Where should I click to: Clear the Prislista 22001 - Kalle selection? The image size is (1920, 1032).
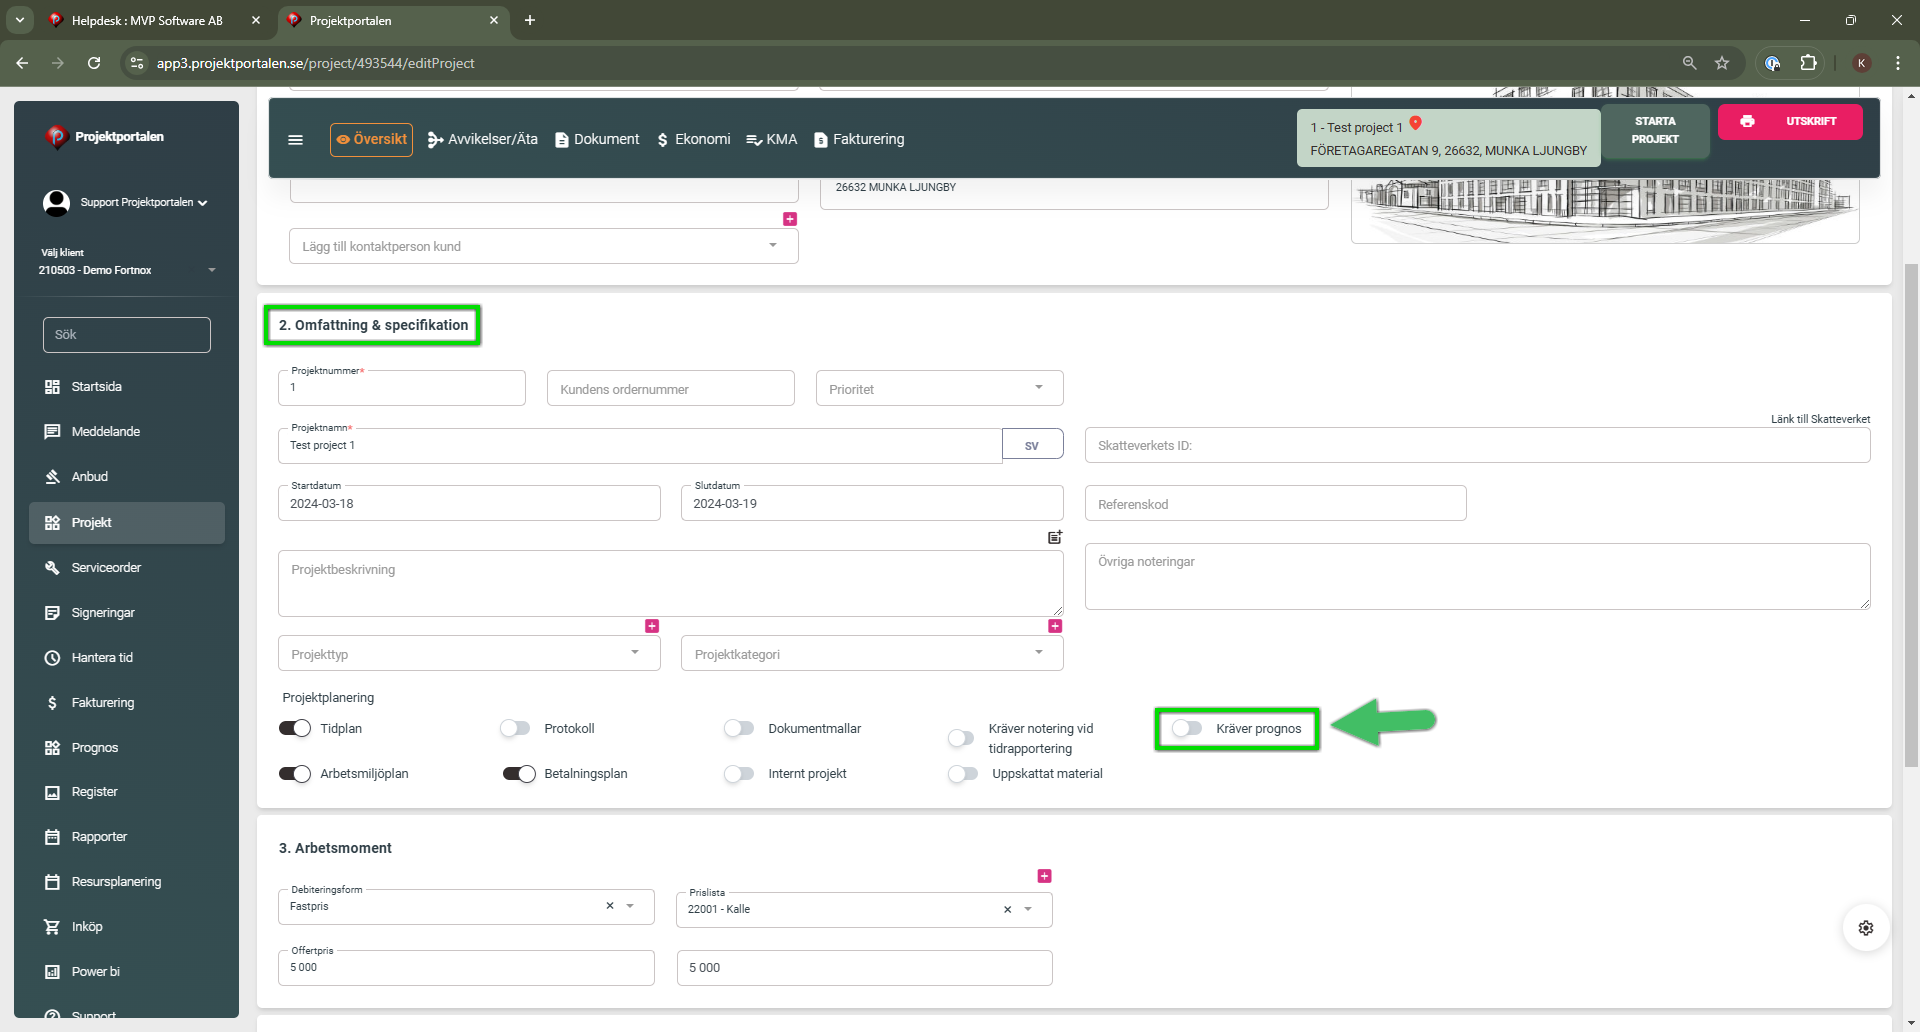1007,909
